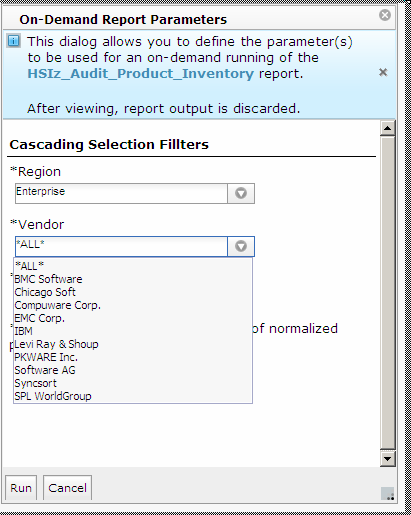Pick PKWARE Inc. from the list
This screenshot has height=515, width=411.
133,357
